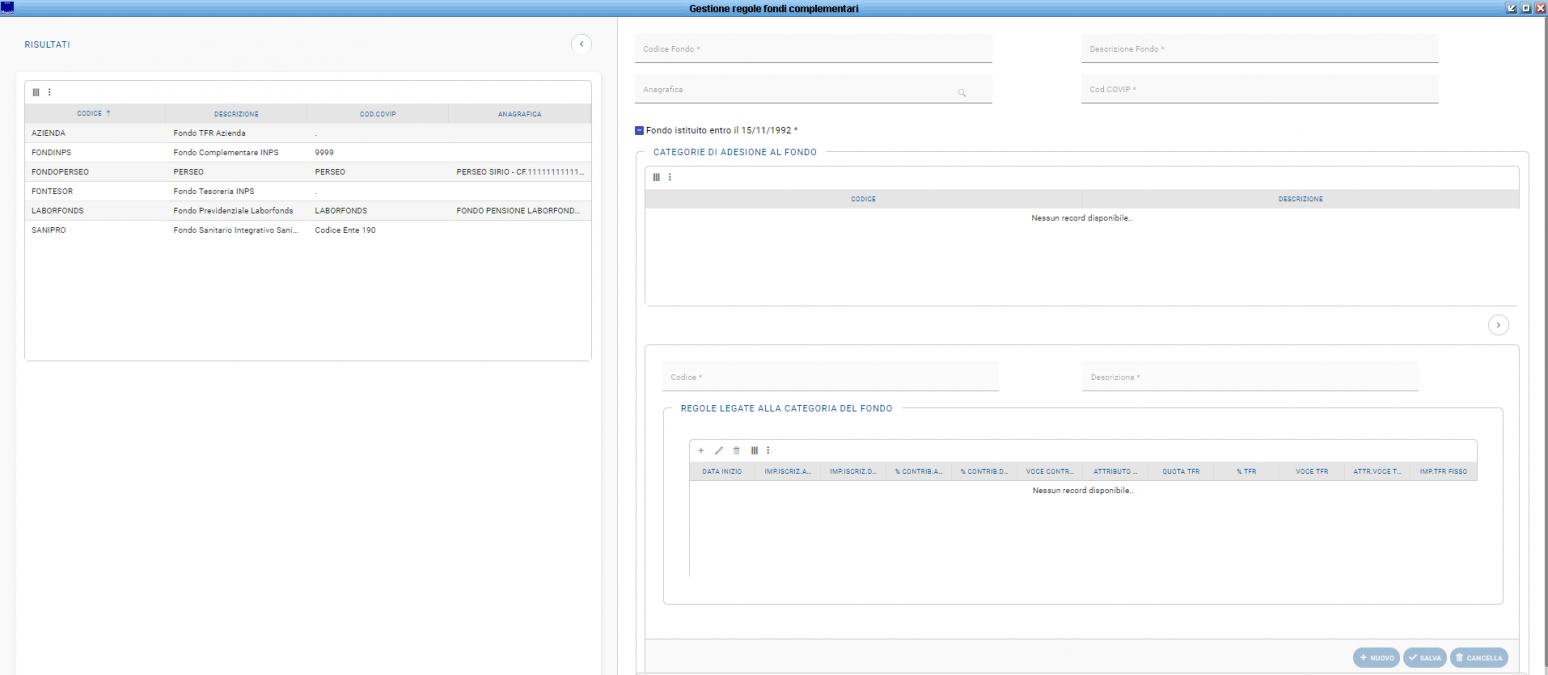The image size is (1548, 675).
Task: Click the Codice Fondo input field
Action: click(812, 49)
